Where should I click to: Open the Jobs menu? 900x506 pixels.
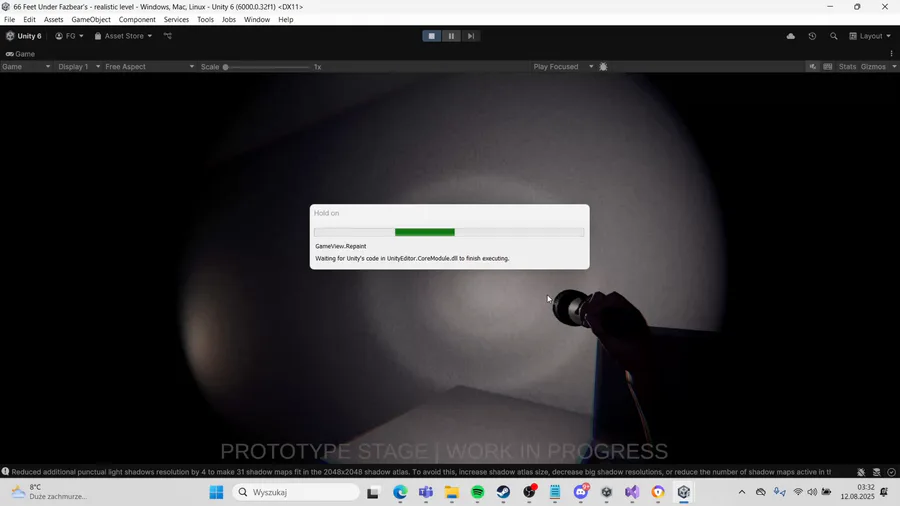click(228, 20)
